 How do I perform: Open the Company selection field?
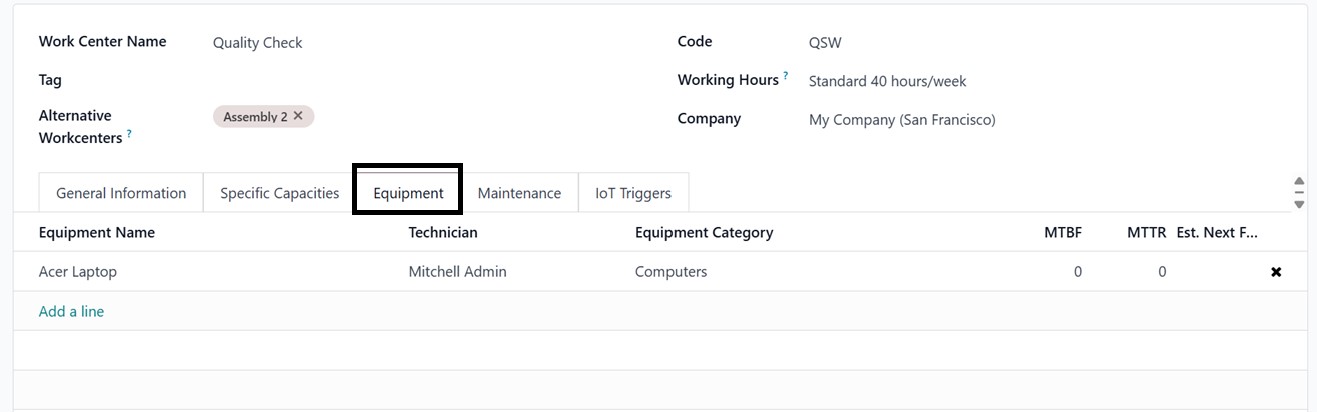[901, 120]
